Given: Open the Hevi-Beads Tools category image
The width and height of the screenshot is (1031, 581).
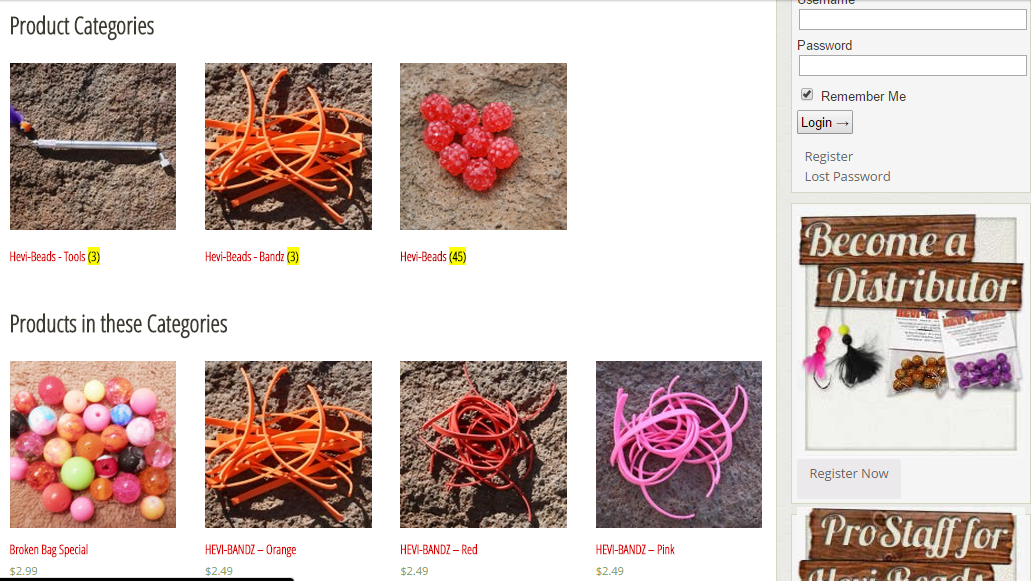Looking at the screenshot, I should [x=93, y=147].
